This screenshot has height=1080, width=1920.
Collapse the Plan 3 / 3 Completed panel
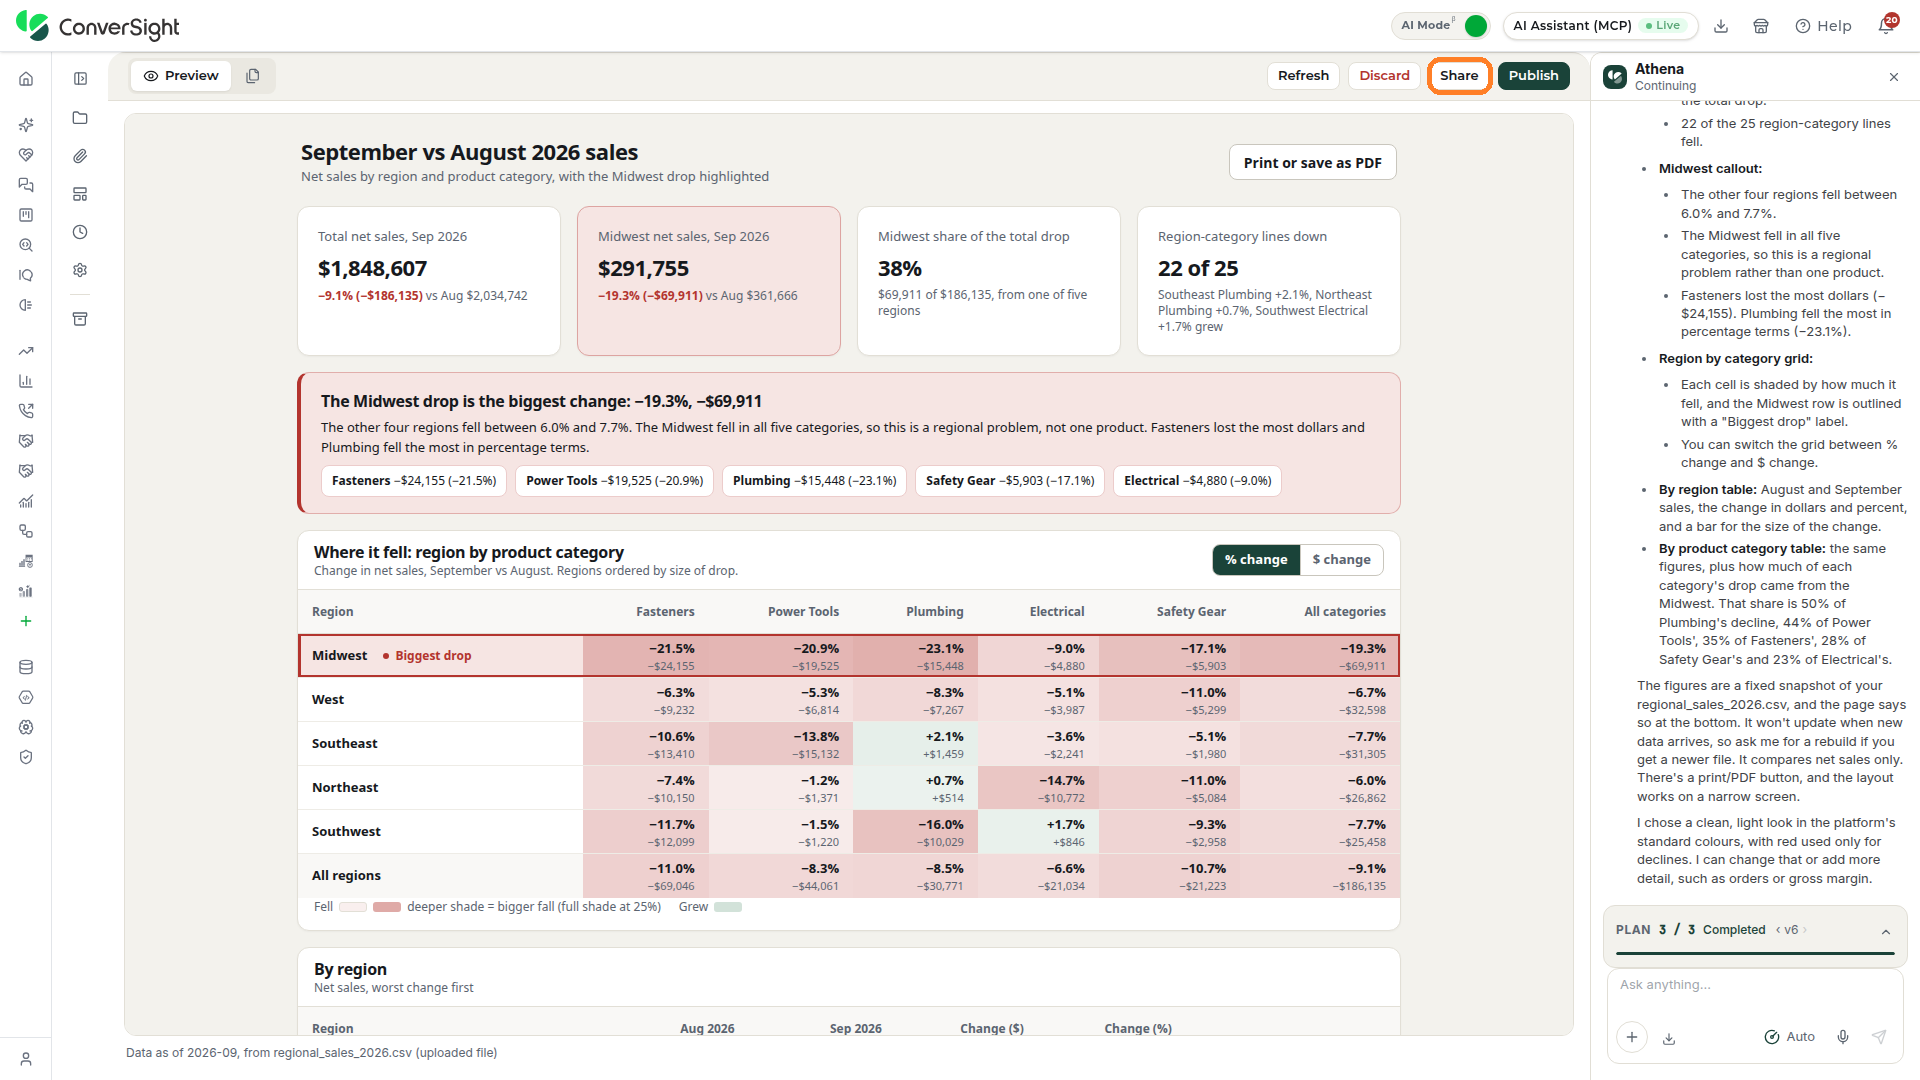coord(1886,931)
